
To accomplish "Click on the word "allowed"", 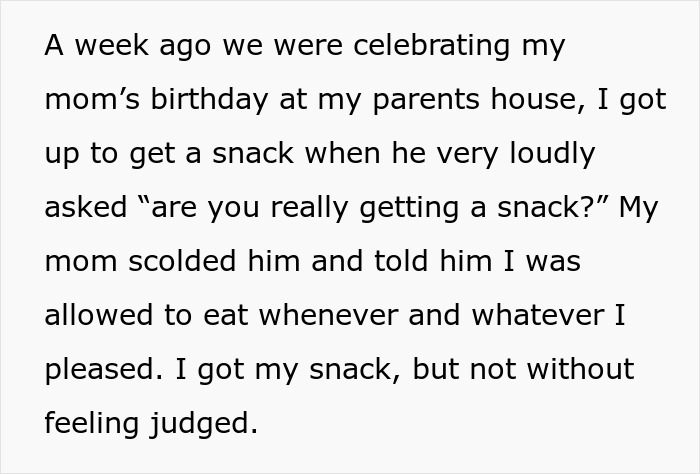I will point(99,315).
